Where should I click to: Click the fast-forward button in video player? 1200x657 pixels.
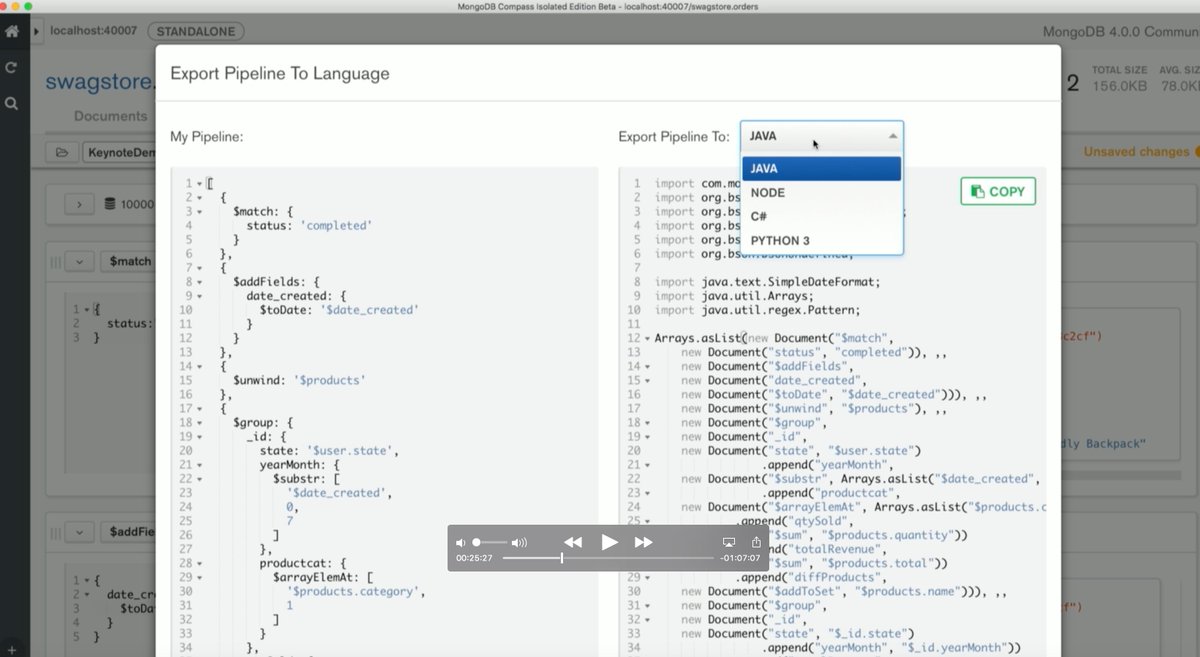tap(644, 542)
